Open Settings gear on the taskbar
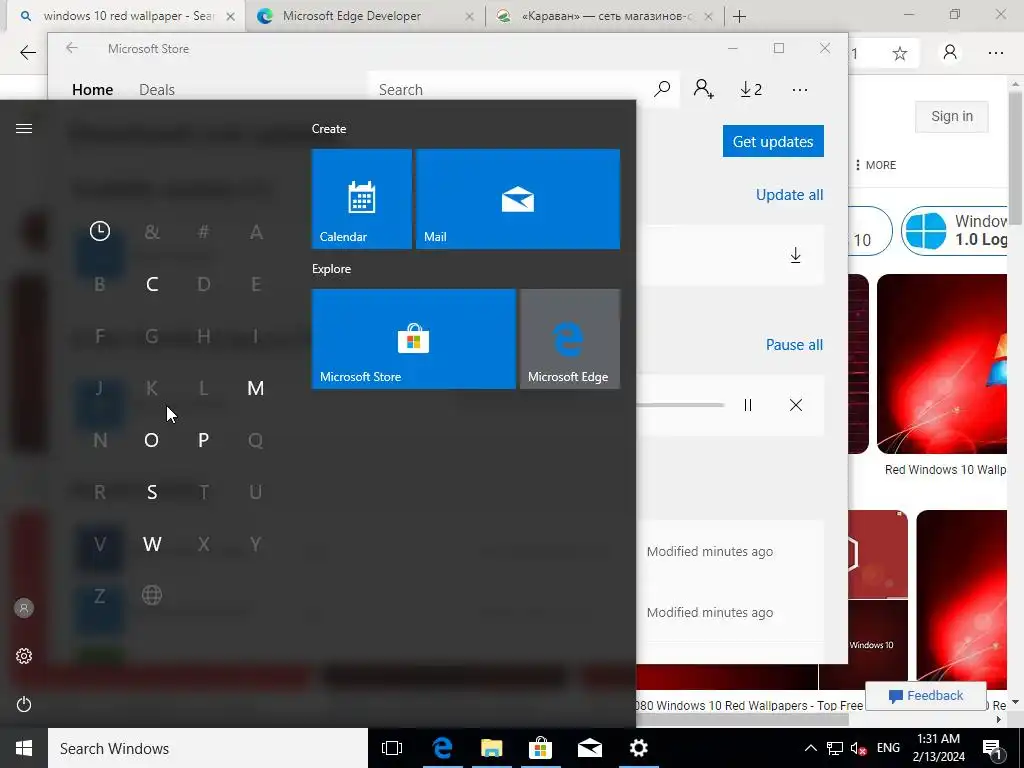 click(639, 748)
